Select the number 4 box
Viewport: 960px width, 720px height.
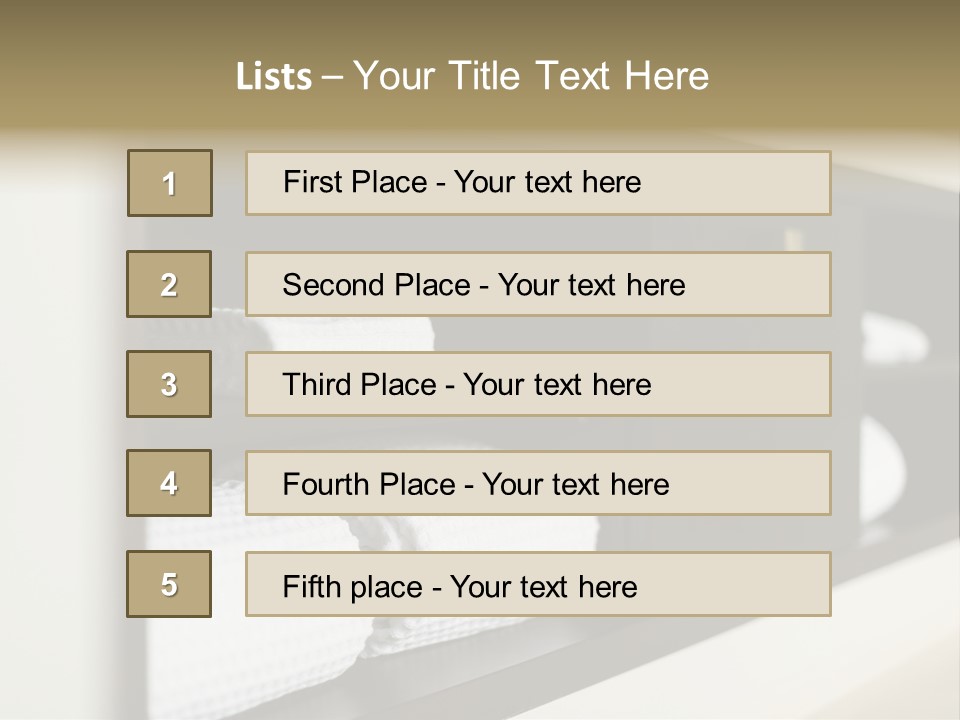tap(169, 483)
